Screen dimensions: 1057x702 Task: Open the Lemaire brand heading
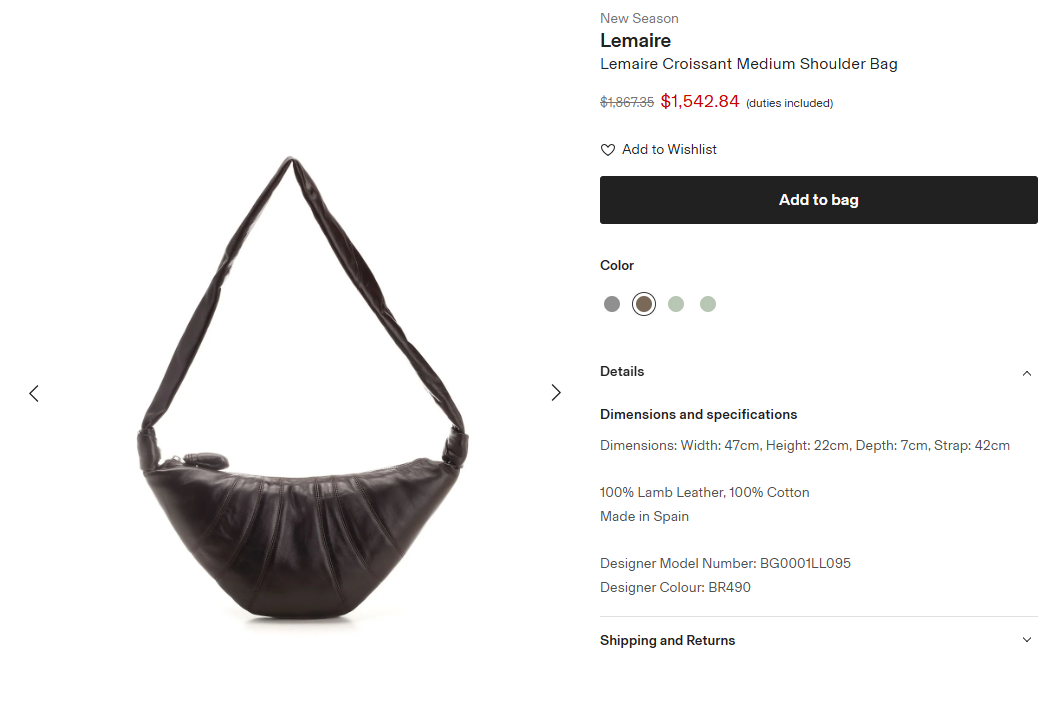635,40
